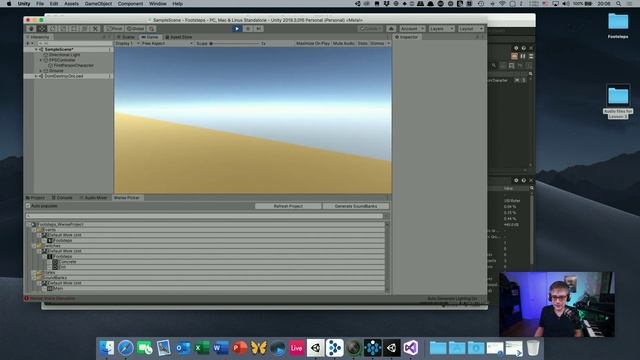Click the Step frame button
This screenshot has width=640, height=360.
(258, 29)
